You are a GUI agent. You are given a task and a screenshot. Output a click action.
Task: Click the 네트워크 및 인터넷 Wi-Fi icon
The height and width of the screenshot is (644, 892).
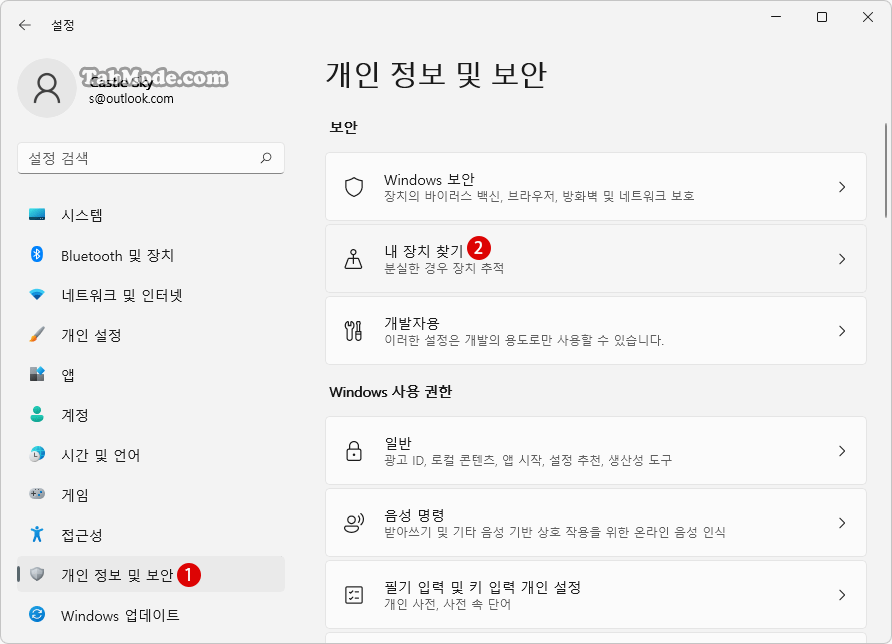[37, 295]
